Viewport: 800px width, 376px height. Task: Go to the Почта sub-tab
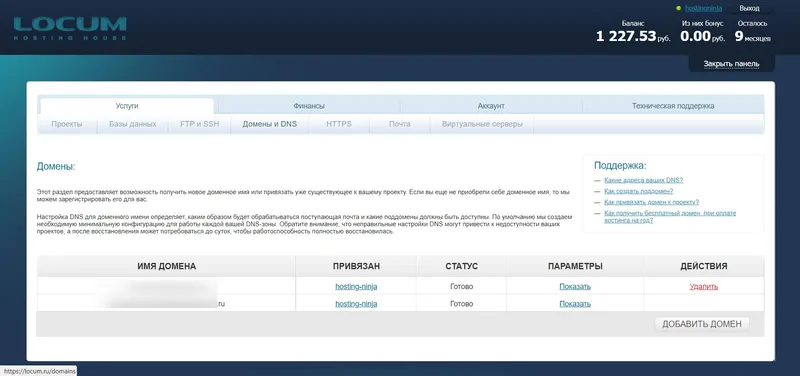click(399, 124)
